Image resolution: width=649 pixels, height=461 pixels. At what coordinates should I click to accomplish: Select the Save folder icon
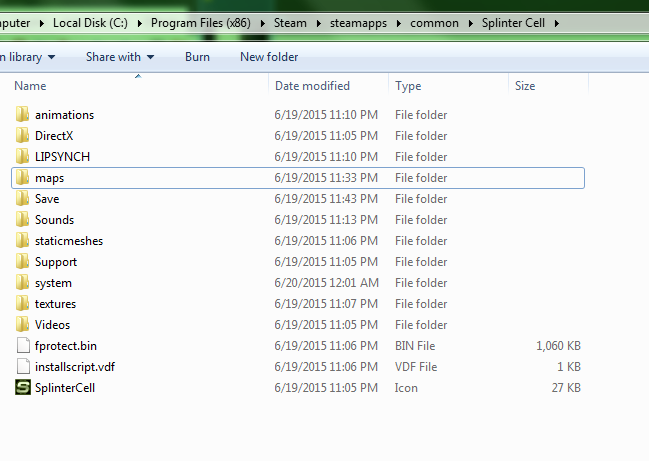pyautogui.click(x=22, y=199)
